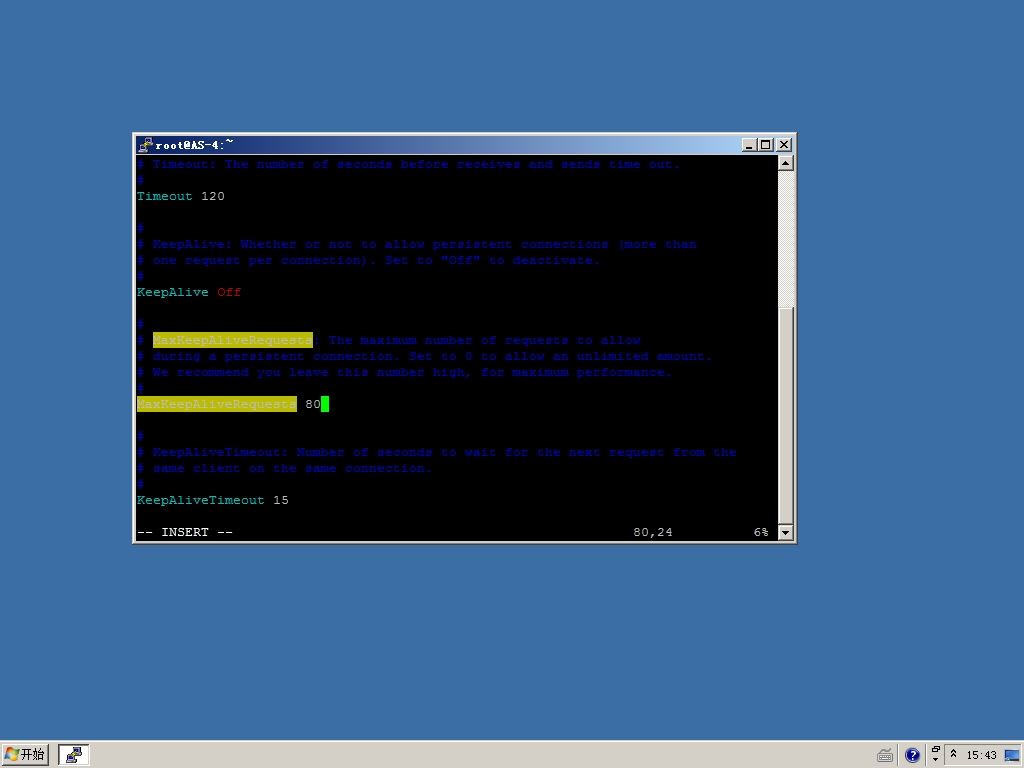Click the '80,24' cursor position indicator
Viewport: 1024px width, 768px height.
tap(653, 532)
